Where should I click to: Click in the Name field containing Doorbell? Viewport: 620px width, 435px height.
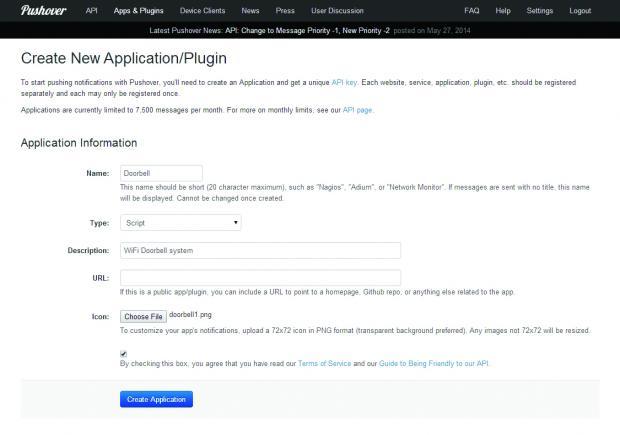click(161, 173)
